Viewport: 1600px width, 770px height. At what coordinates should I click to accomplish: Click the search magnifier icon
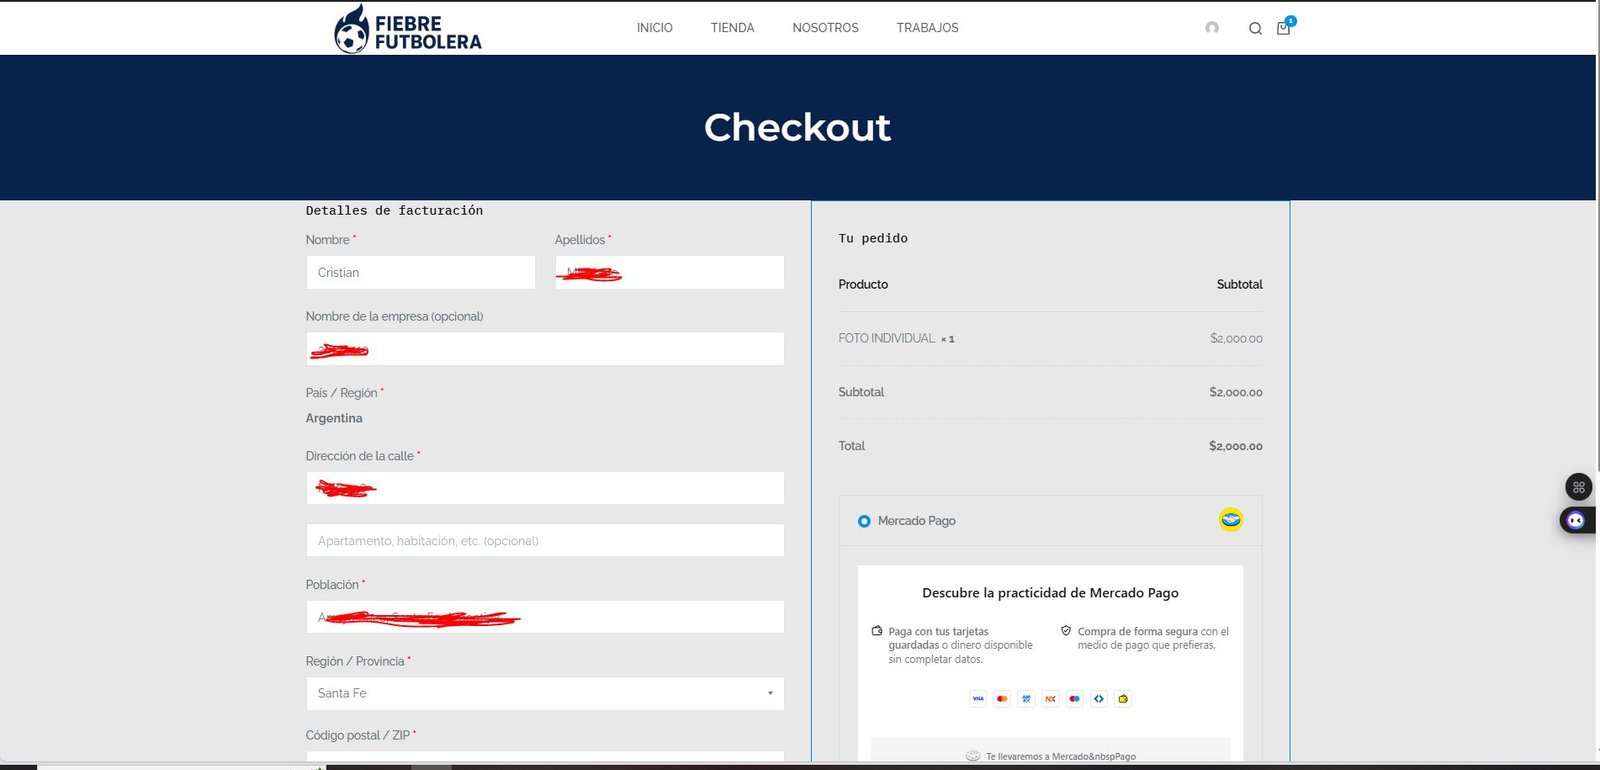pyautogui.click(x=1255, y=29)
